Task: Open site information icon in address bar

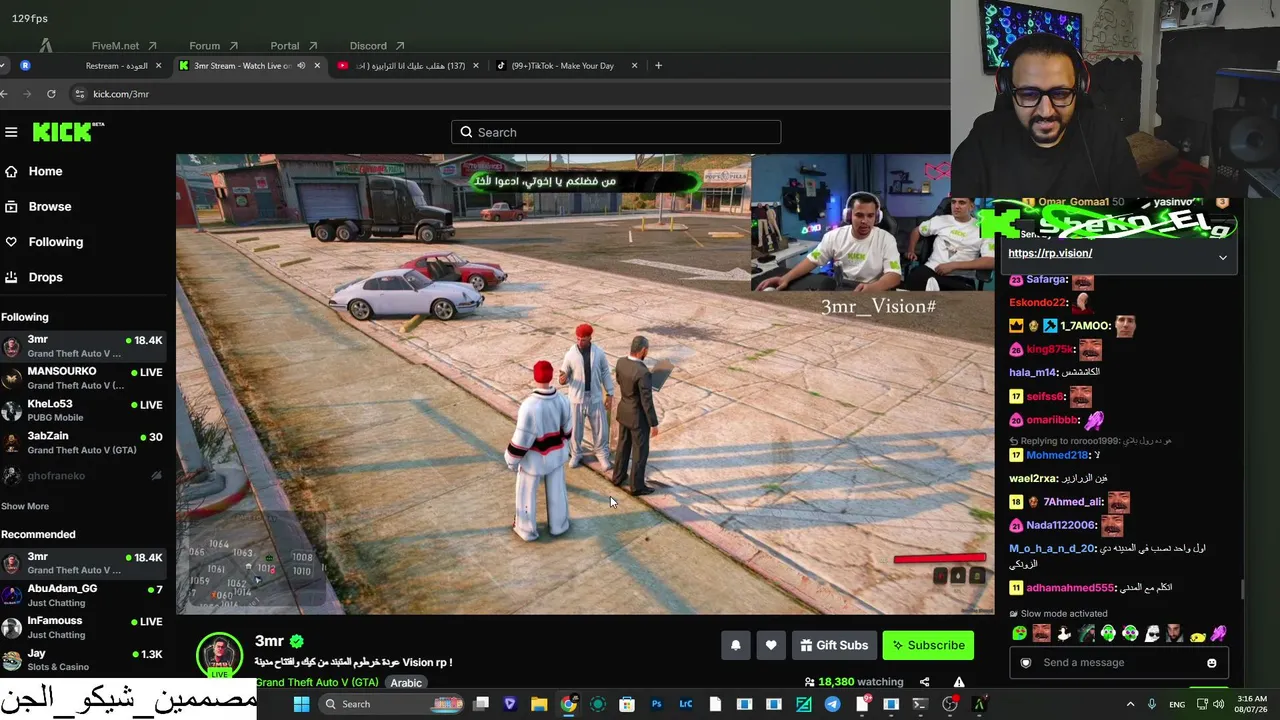Action: 79,94
